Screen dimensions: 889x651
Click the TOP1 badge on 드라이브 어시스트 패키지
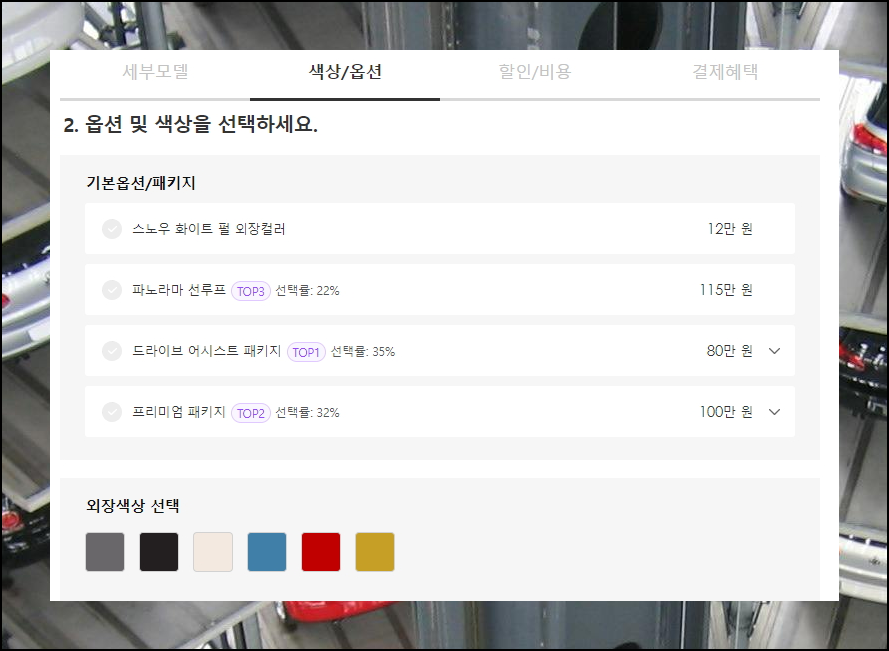click(x=306, y=352)
